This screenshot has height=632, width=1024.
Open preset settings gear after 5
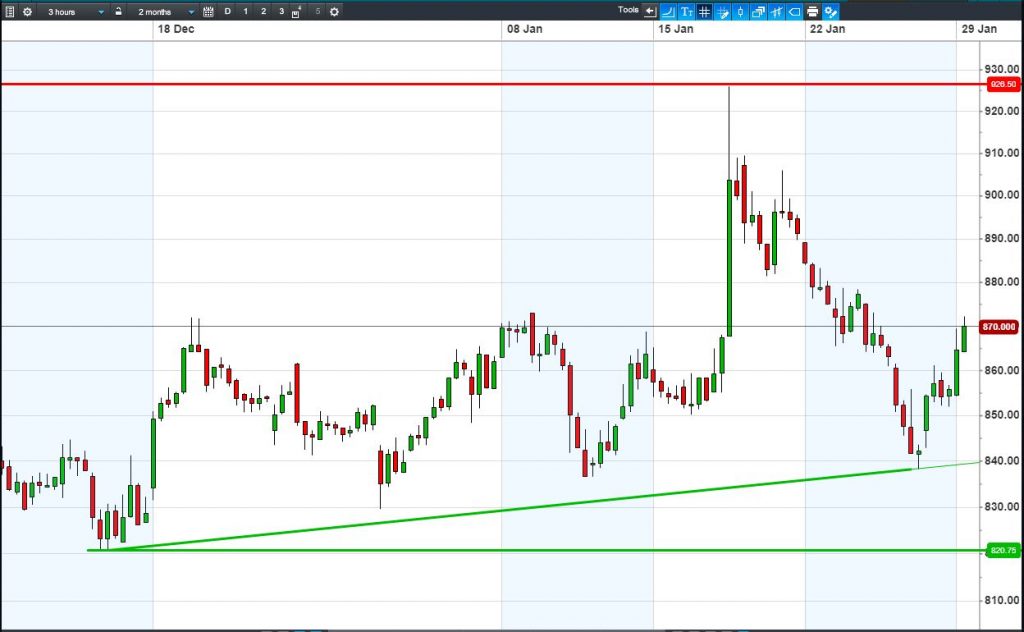(x=334, y=11)
